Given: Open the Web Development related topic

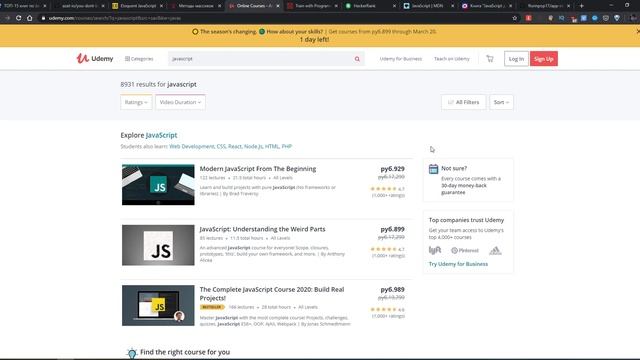Looking at the screenshot, I should click(191, 146).
